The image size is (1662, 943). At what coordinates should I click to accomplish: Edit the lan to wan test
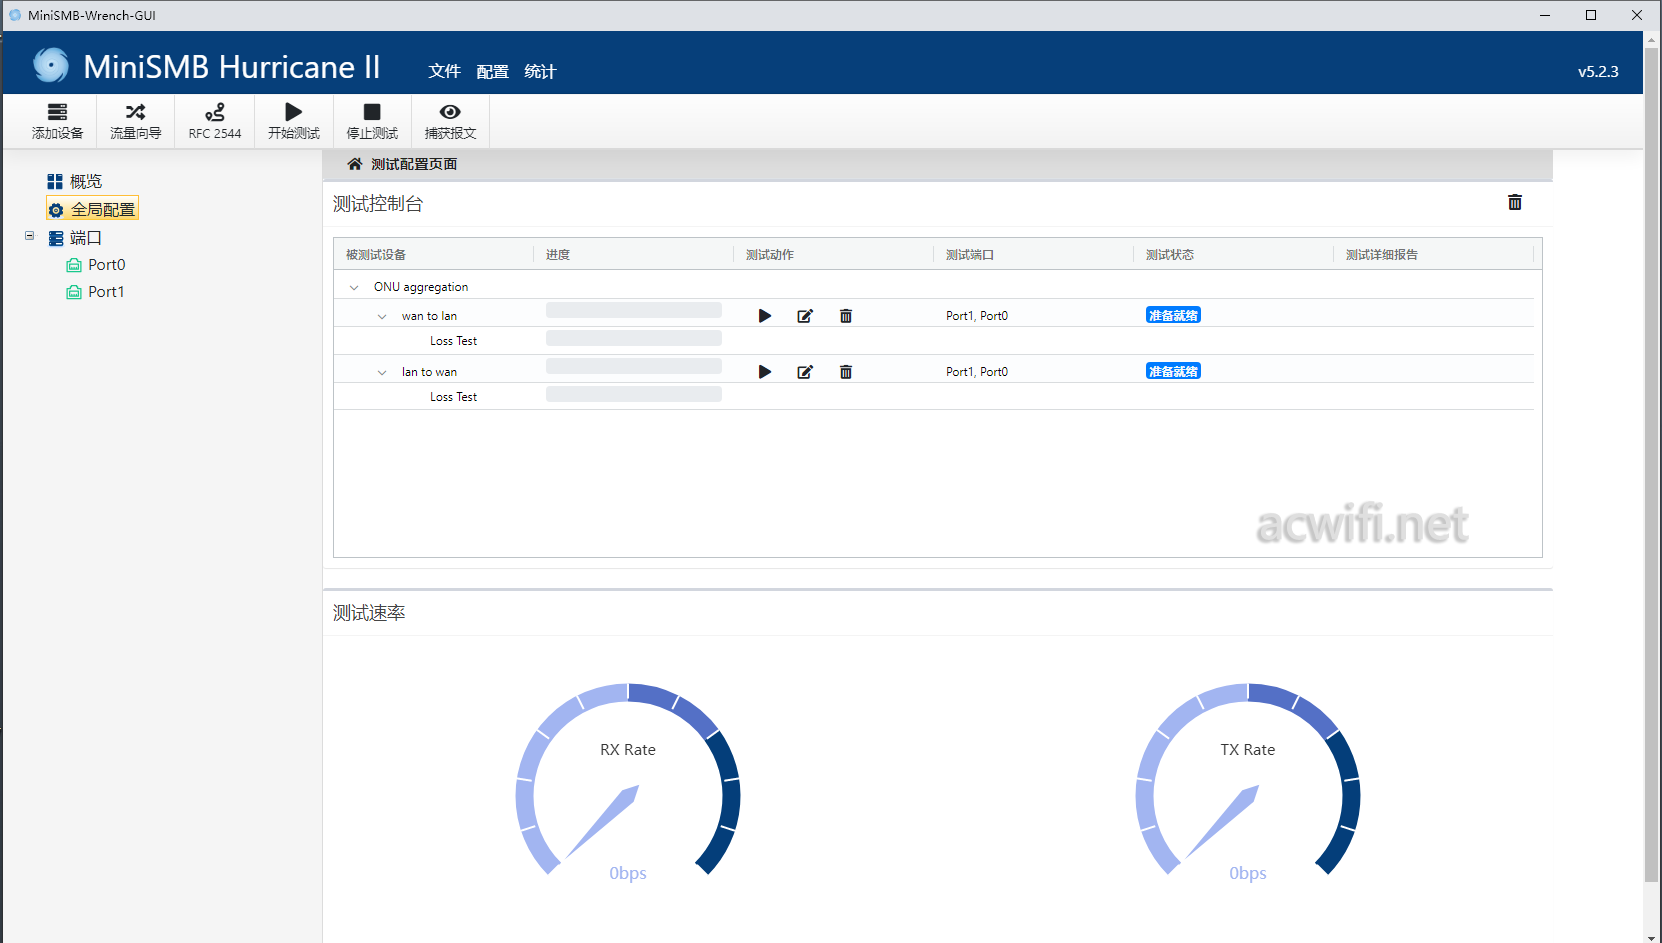805,372
